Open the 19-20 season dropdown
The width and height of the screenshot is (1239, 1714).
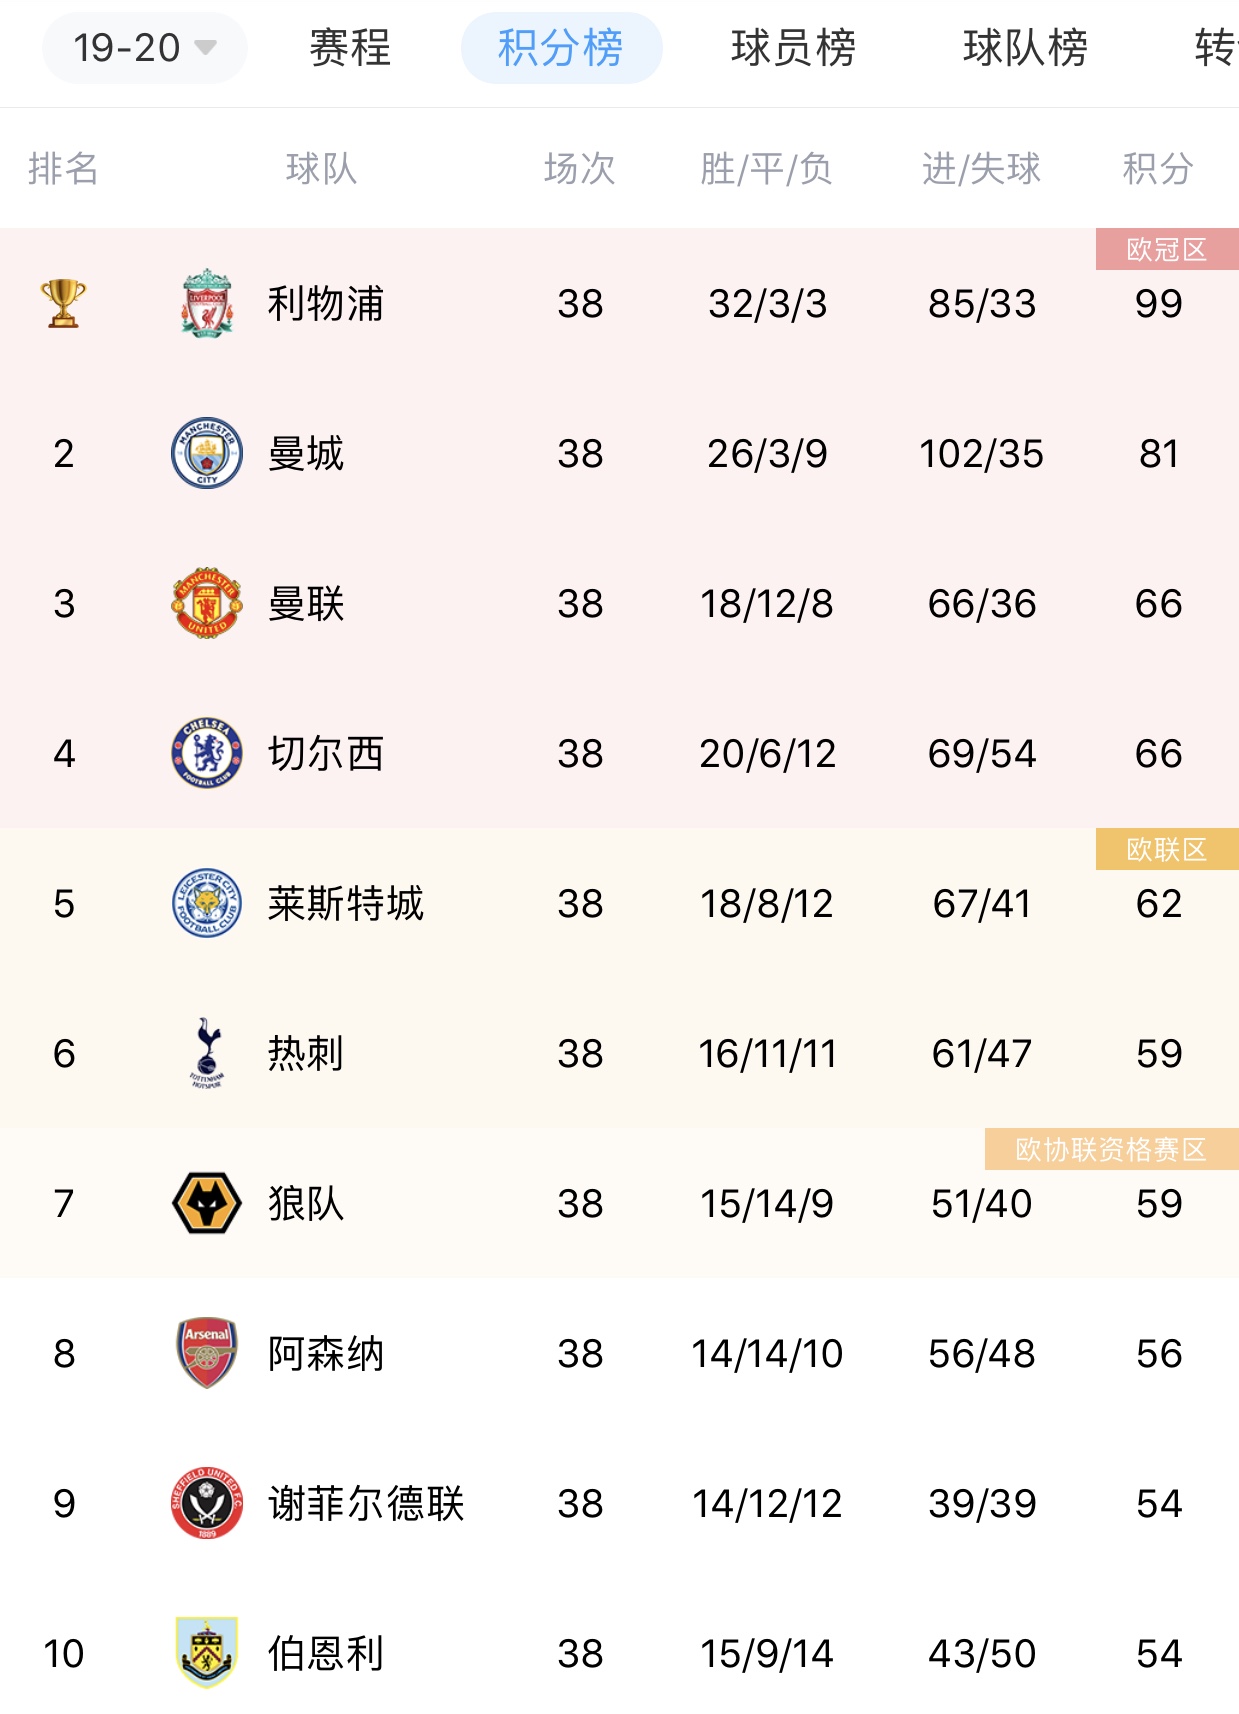pos(145,48)
